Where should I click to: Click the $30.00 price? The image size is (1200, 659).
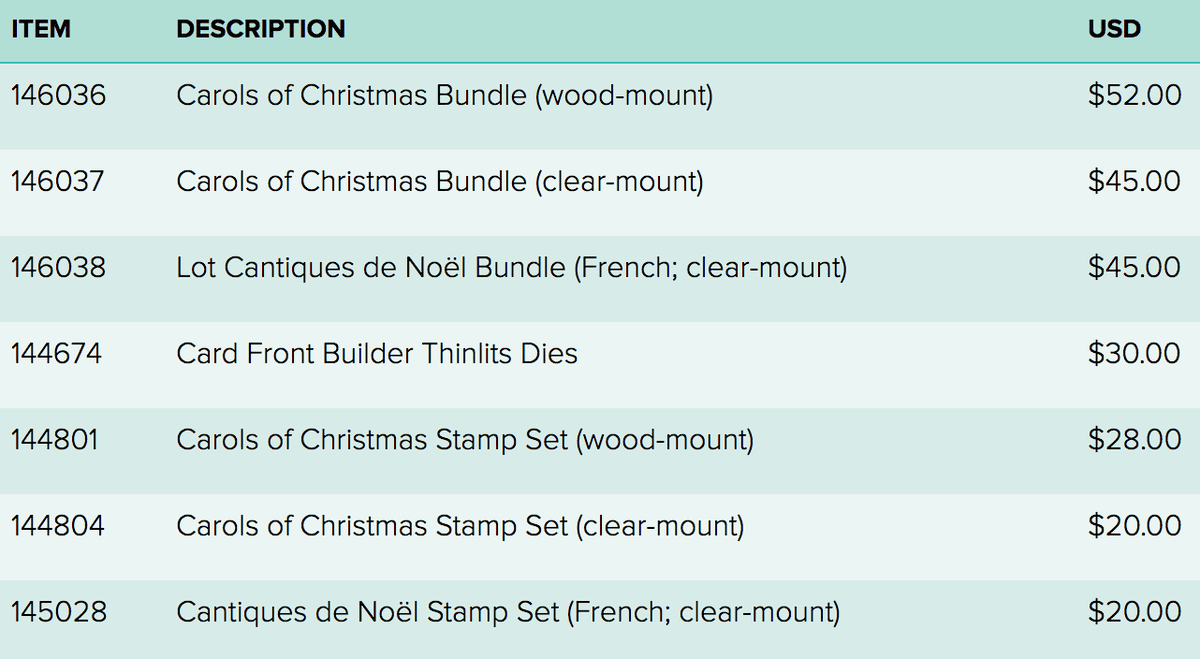point(1134,354)
